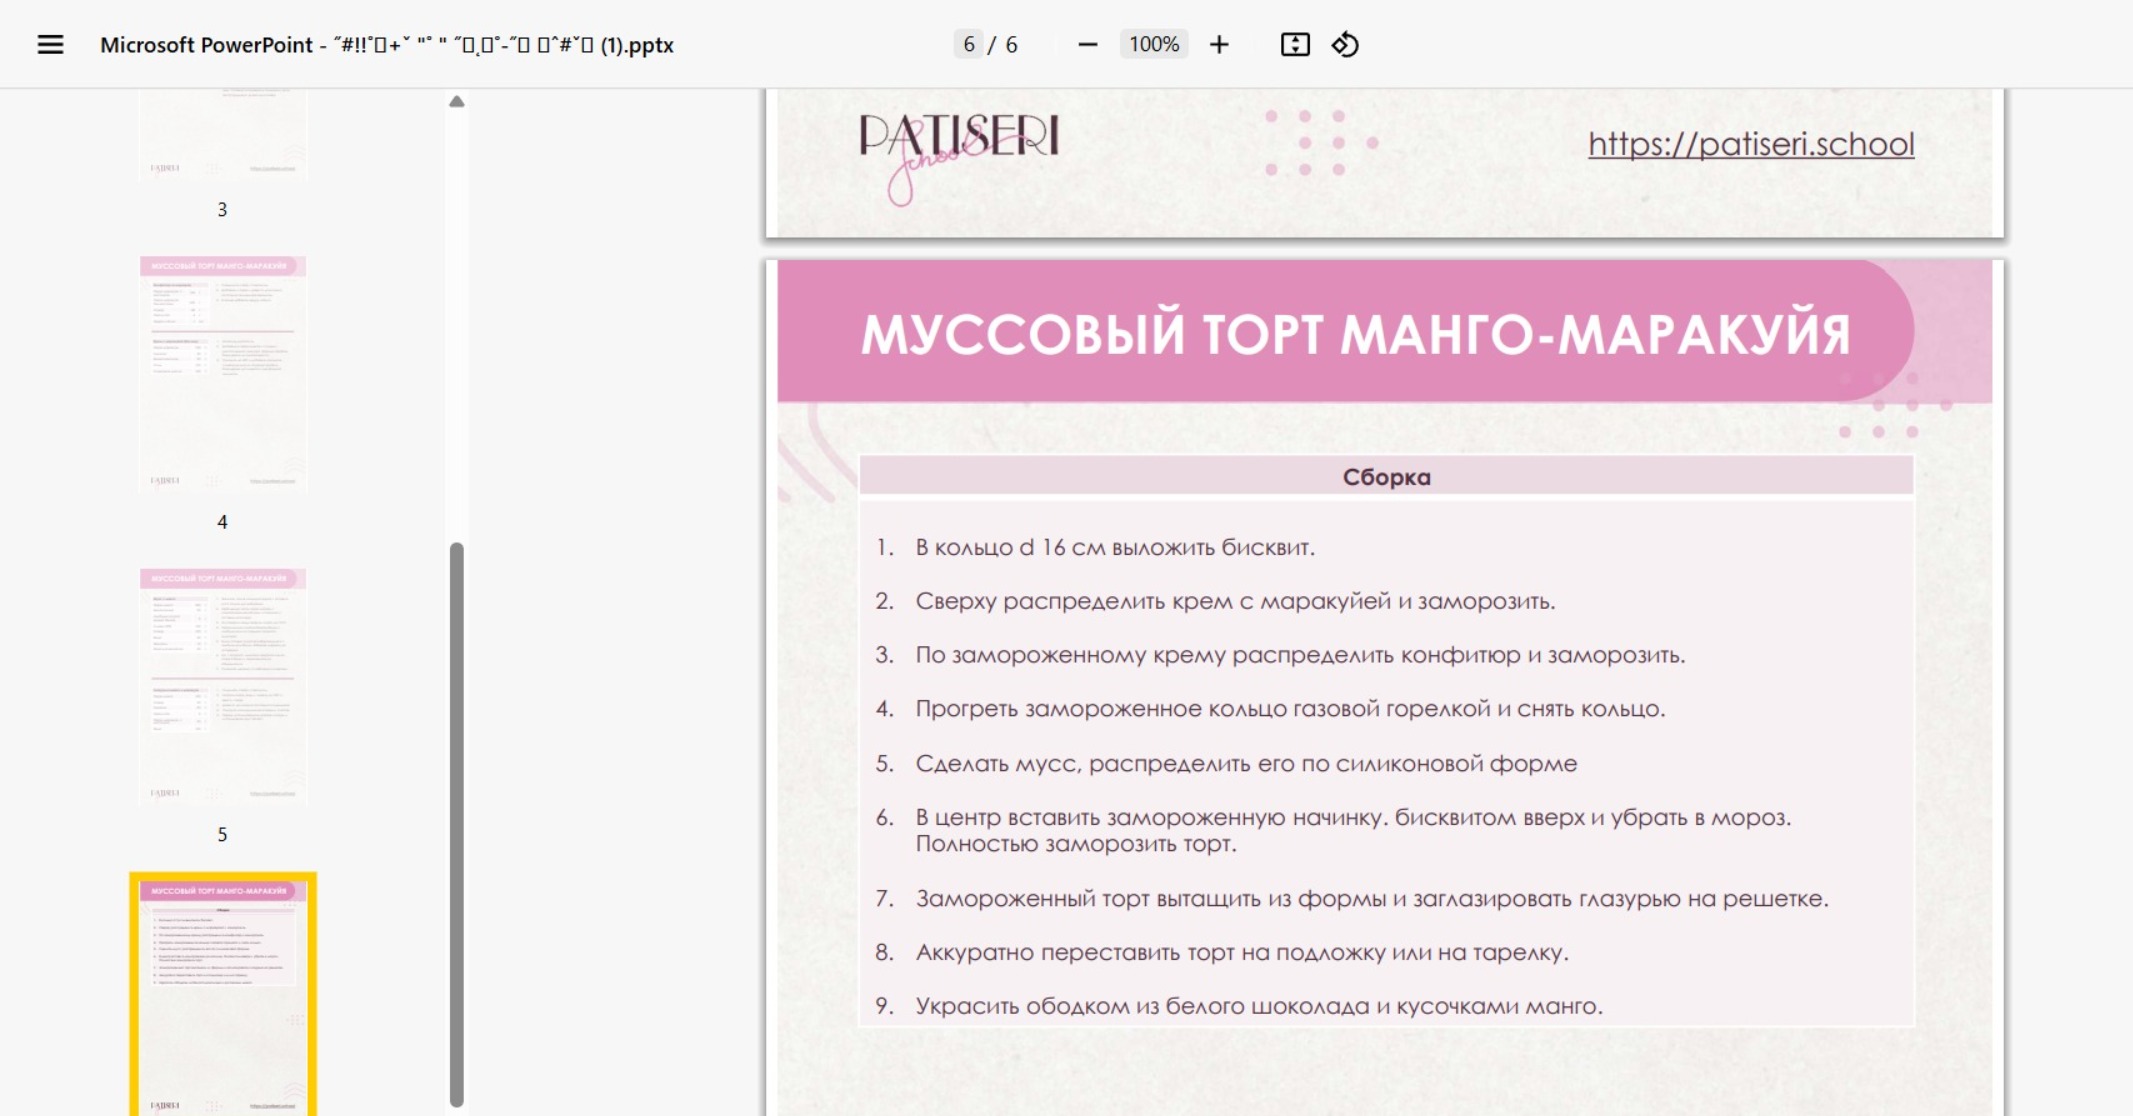Click step 2 'Сверху распределить крем' text
This screenshot has width=2133, height=1116.
click(x=1235, y=602)
